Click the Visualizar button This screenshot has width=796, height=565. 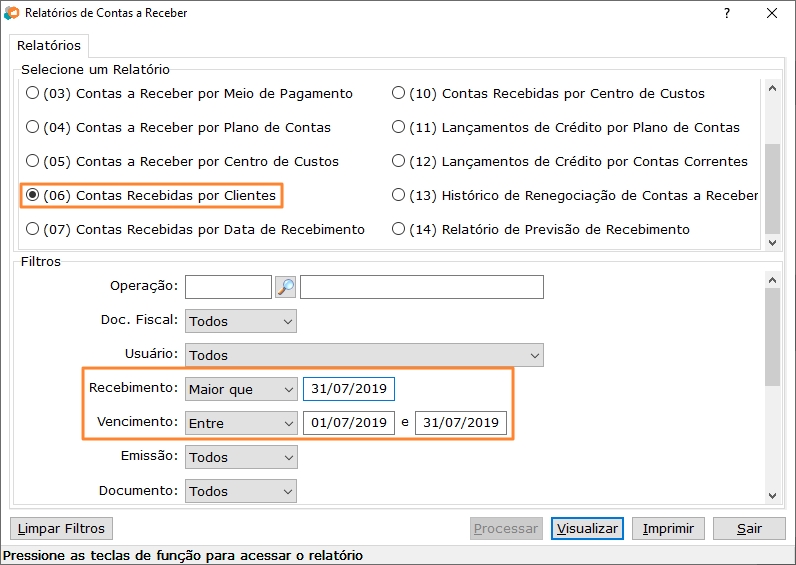click(587, 528)
